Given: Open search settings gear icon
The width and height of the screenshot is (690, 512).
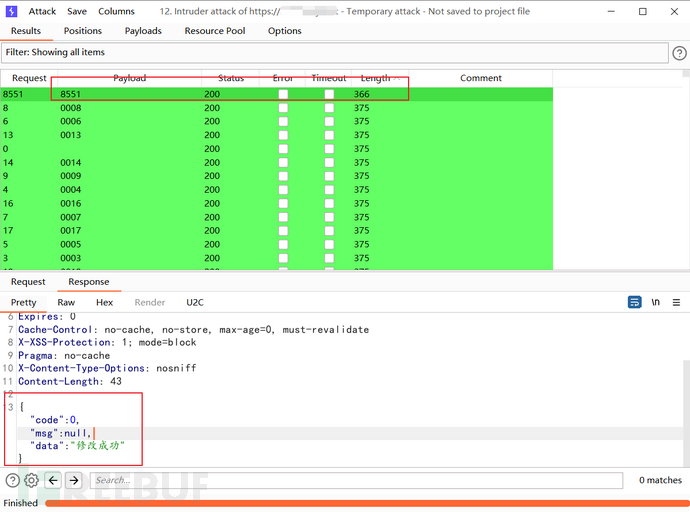Looking at the screenshot, I should pos(32,480).
